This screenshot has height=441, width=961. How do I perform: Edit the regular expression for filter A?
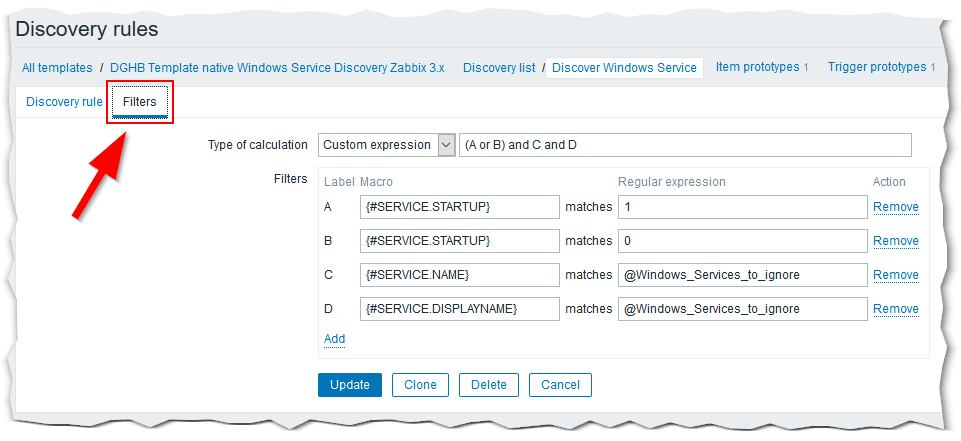pos(741,207)
